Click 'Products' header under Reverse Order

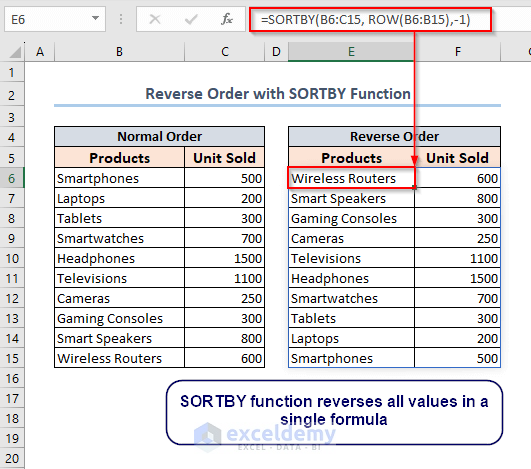click(352, 157)
